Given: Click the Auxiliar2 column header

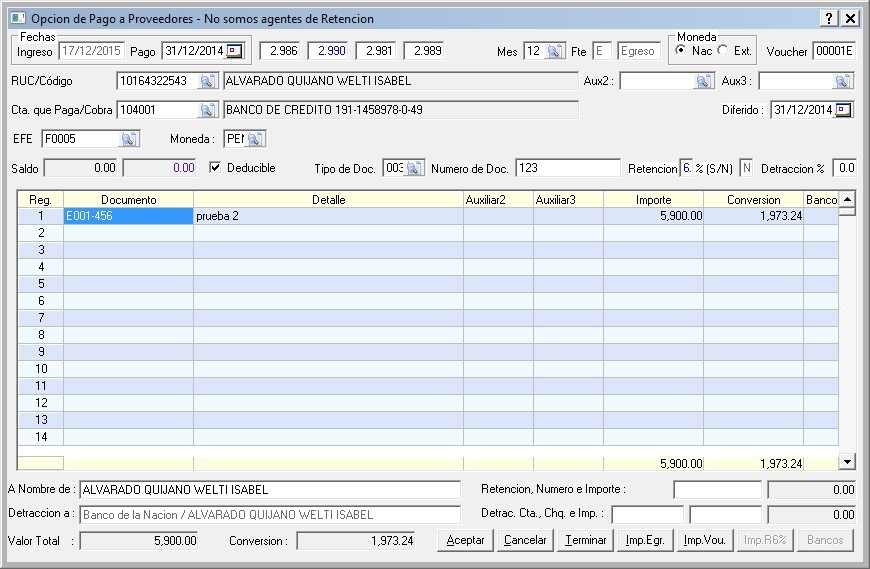Looking at the screenshot, I should click(x=498, y=200).
